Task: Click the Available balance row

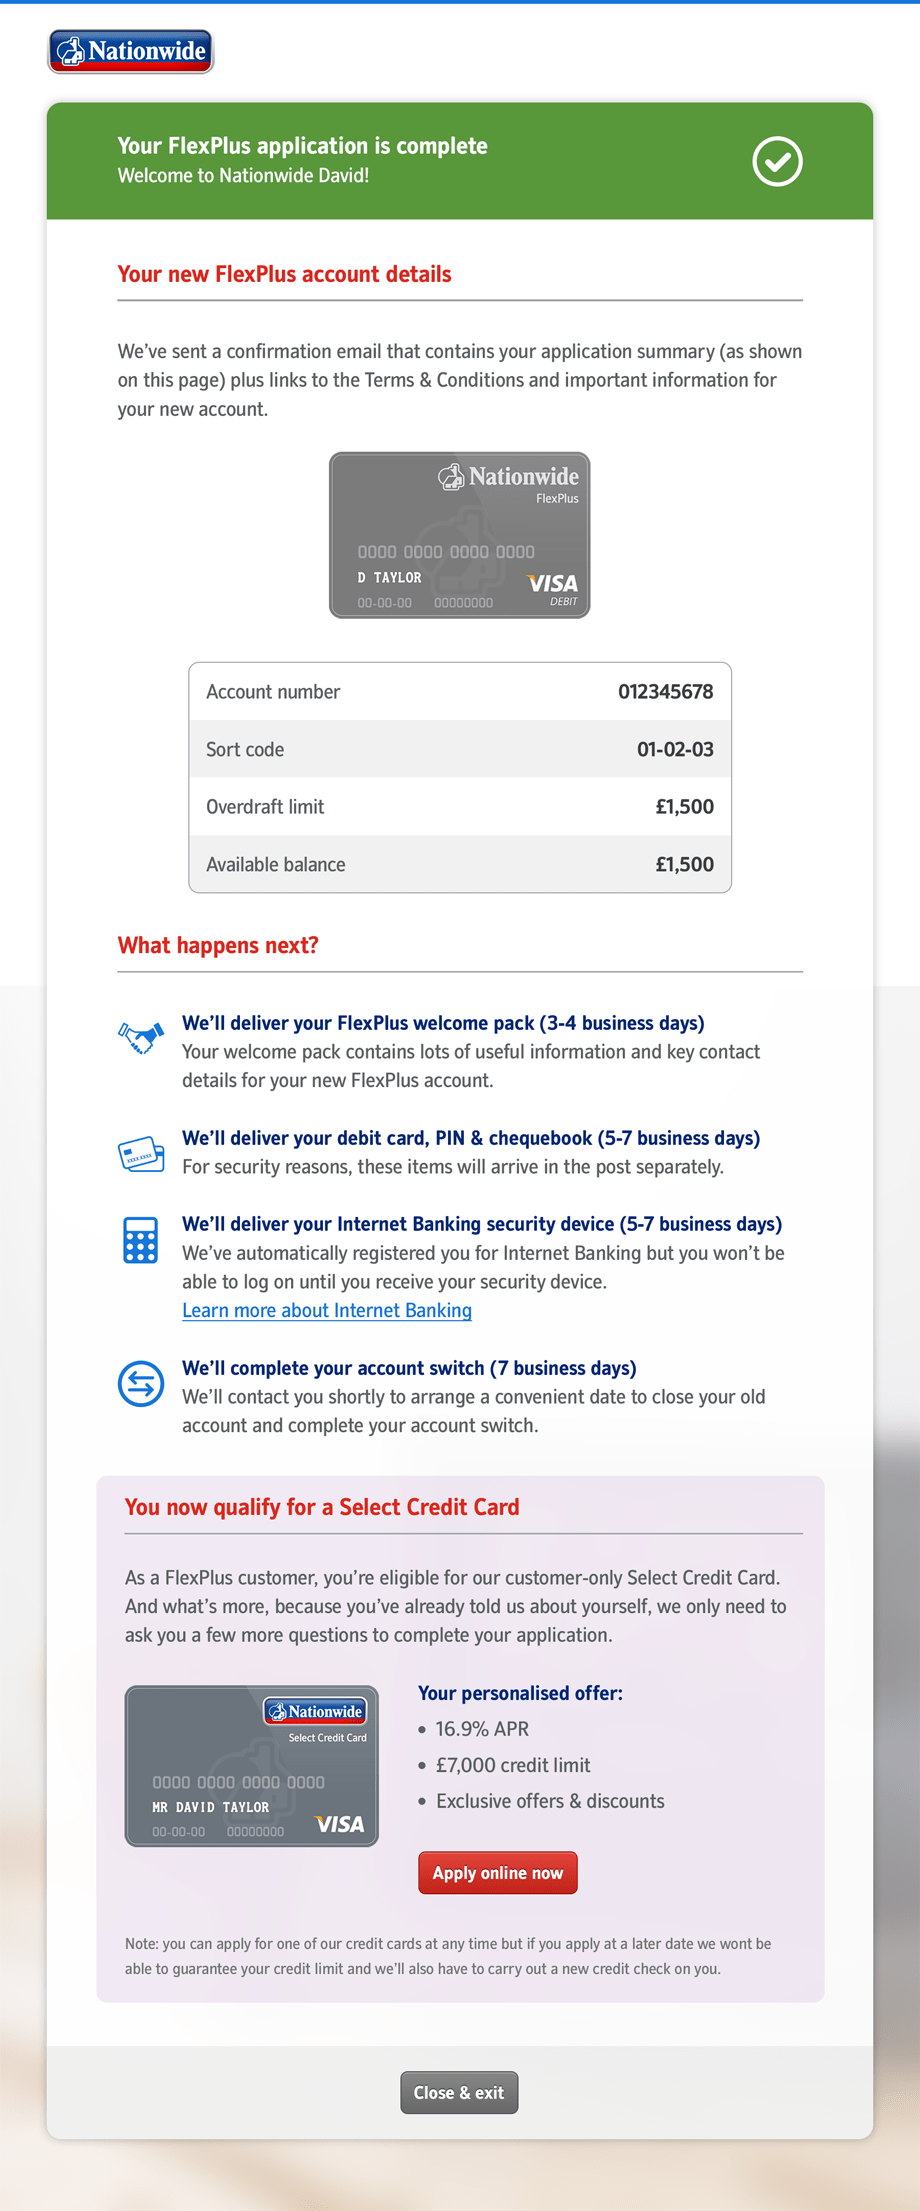Action: [x=460, y=864]
